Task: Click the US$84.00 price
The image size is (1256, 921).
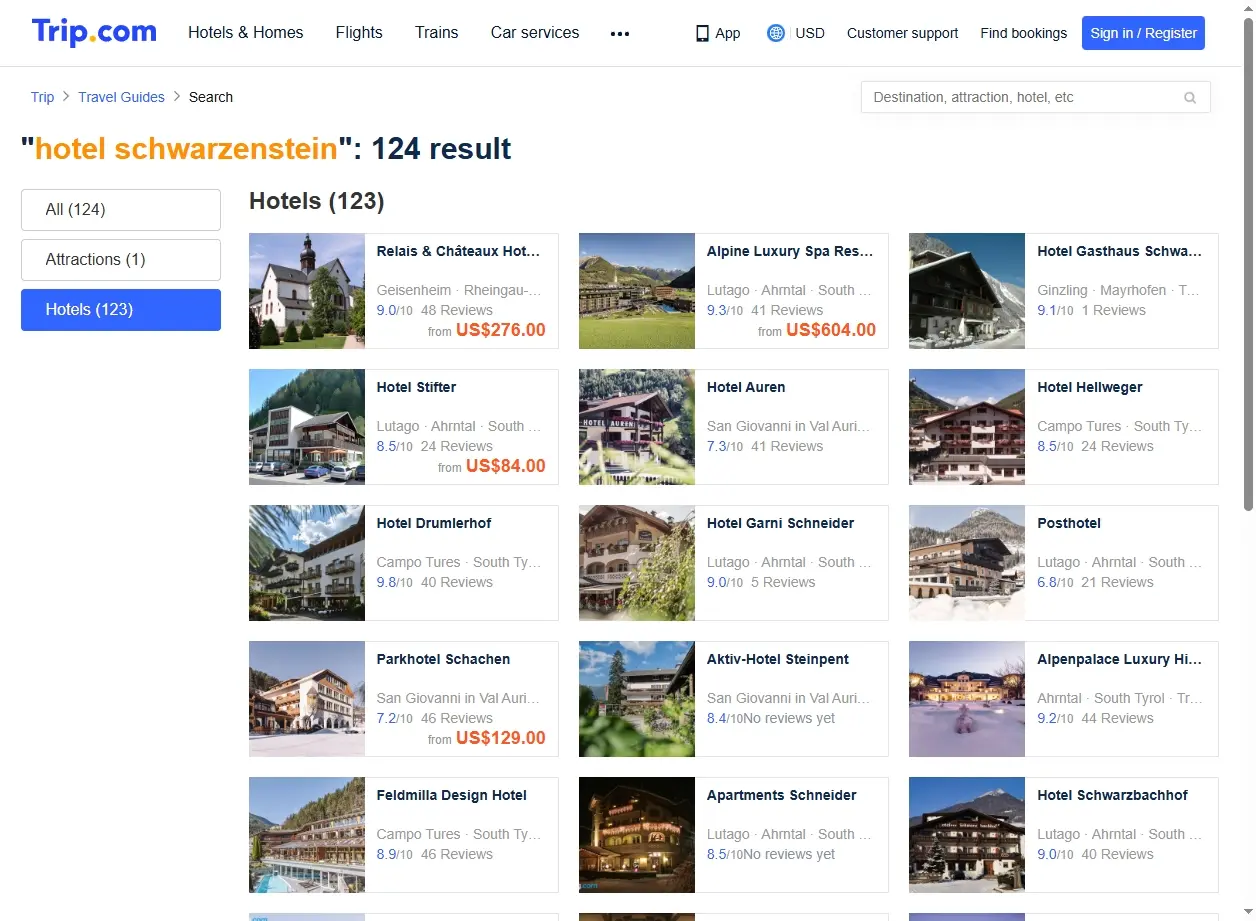Action: click(506, 466)
